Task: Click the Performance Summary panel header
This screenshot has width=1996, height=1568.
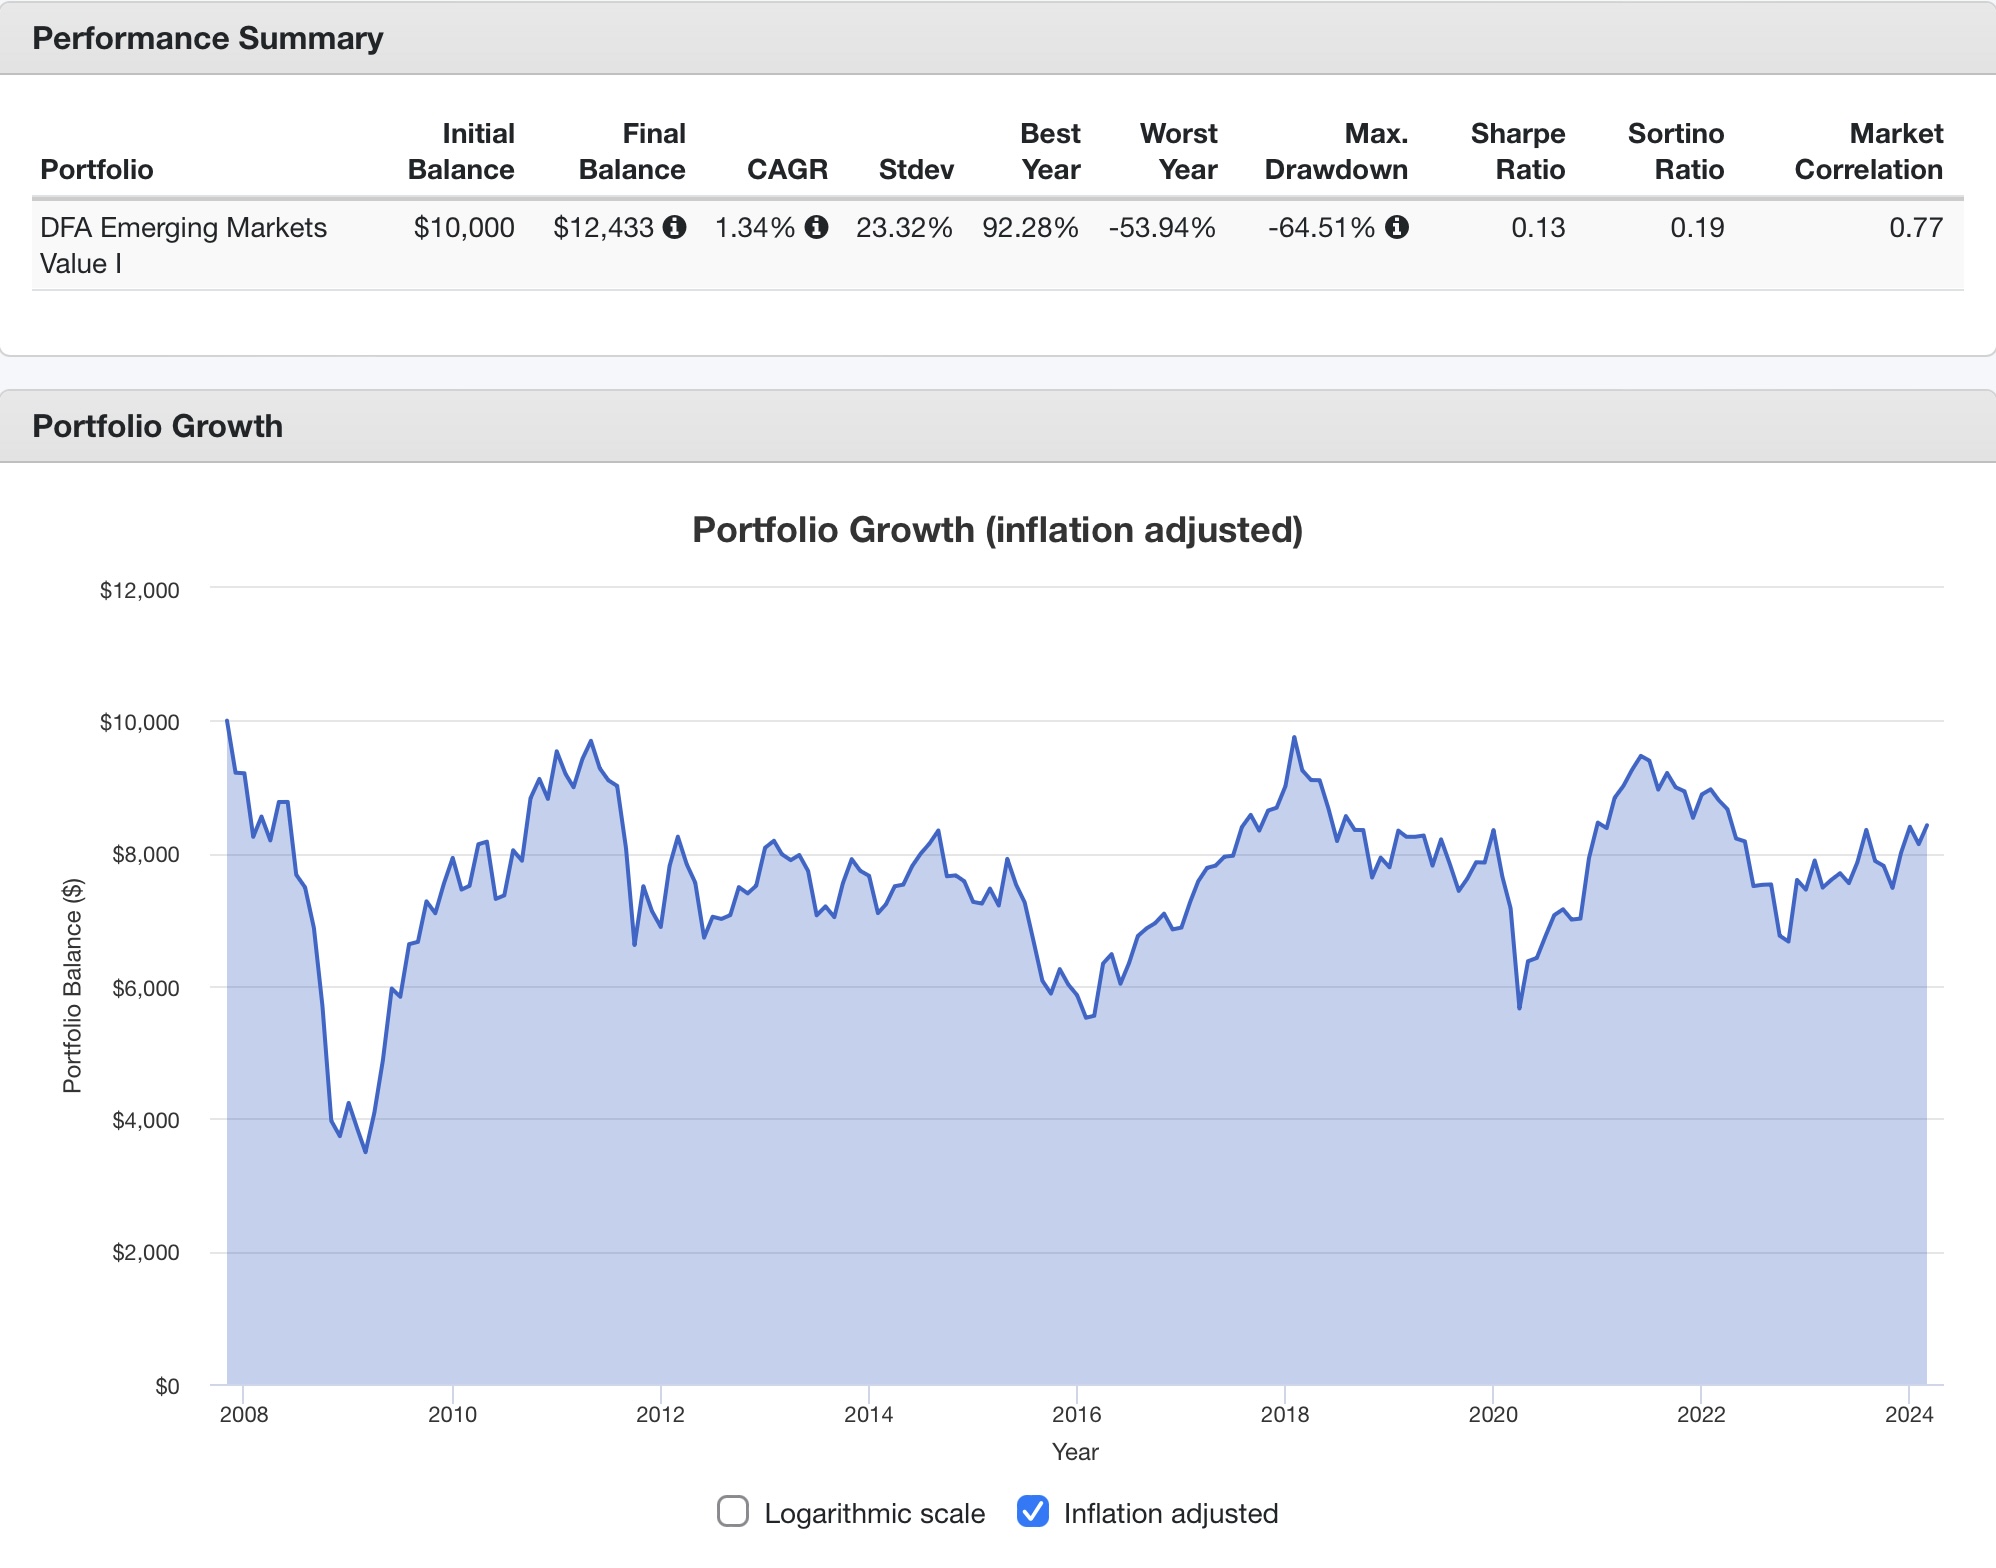Action: point(208,38)
